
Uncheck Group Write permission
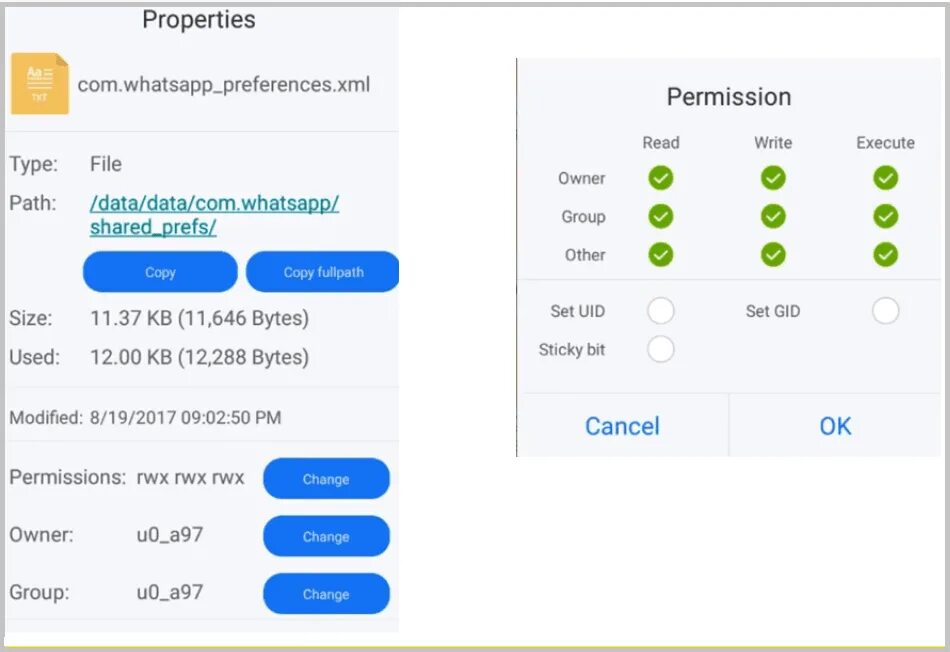coord(772,216)
